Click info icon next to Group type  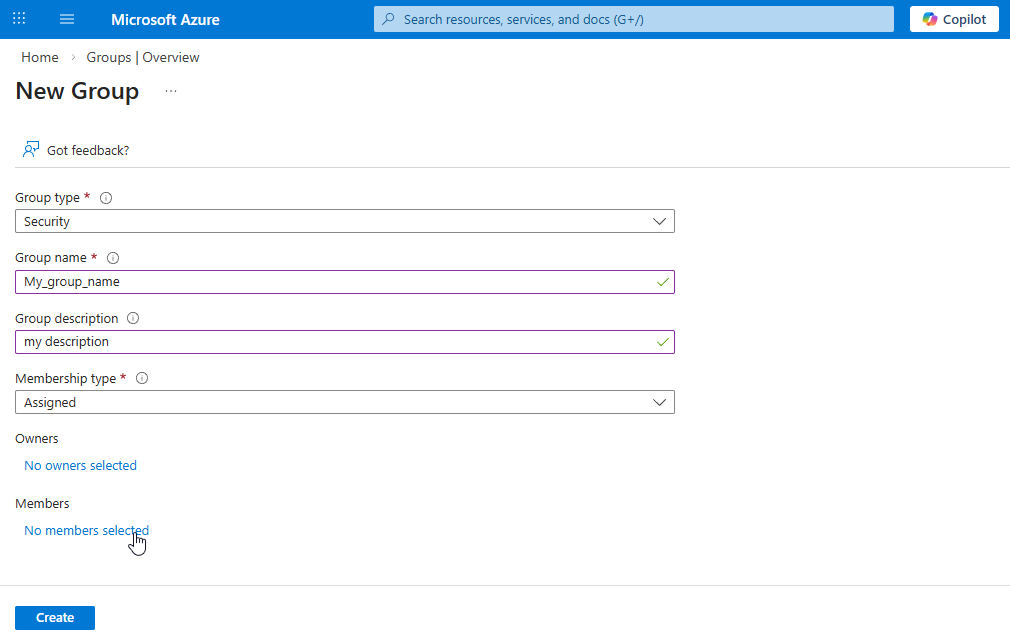tap(106, 198)
